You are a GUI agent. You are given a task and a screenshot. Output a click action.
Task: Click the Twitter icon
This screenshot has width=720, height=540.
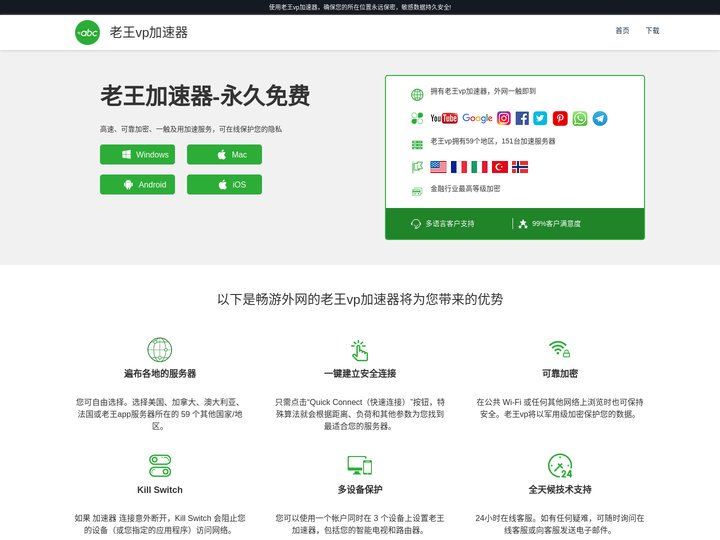click(x=540, y=118)
